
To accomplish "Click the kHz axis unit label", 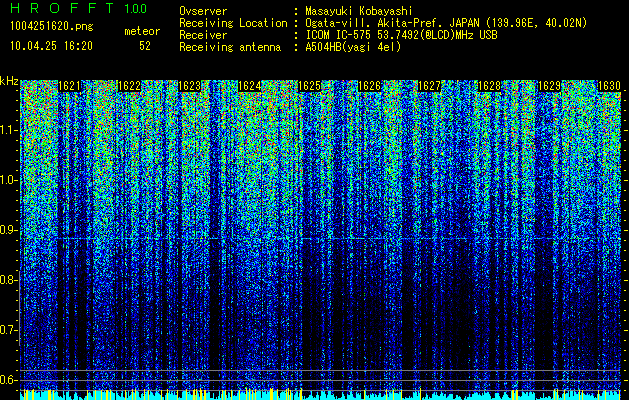I will tap(9, 81).
